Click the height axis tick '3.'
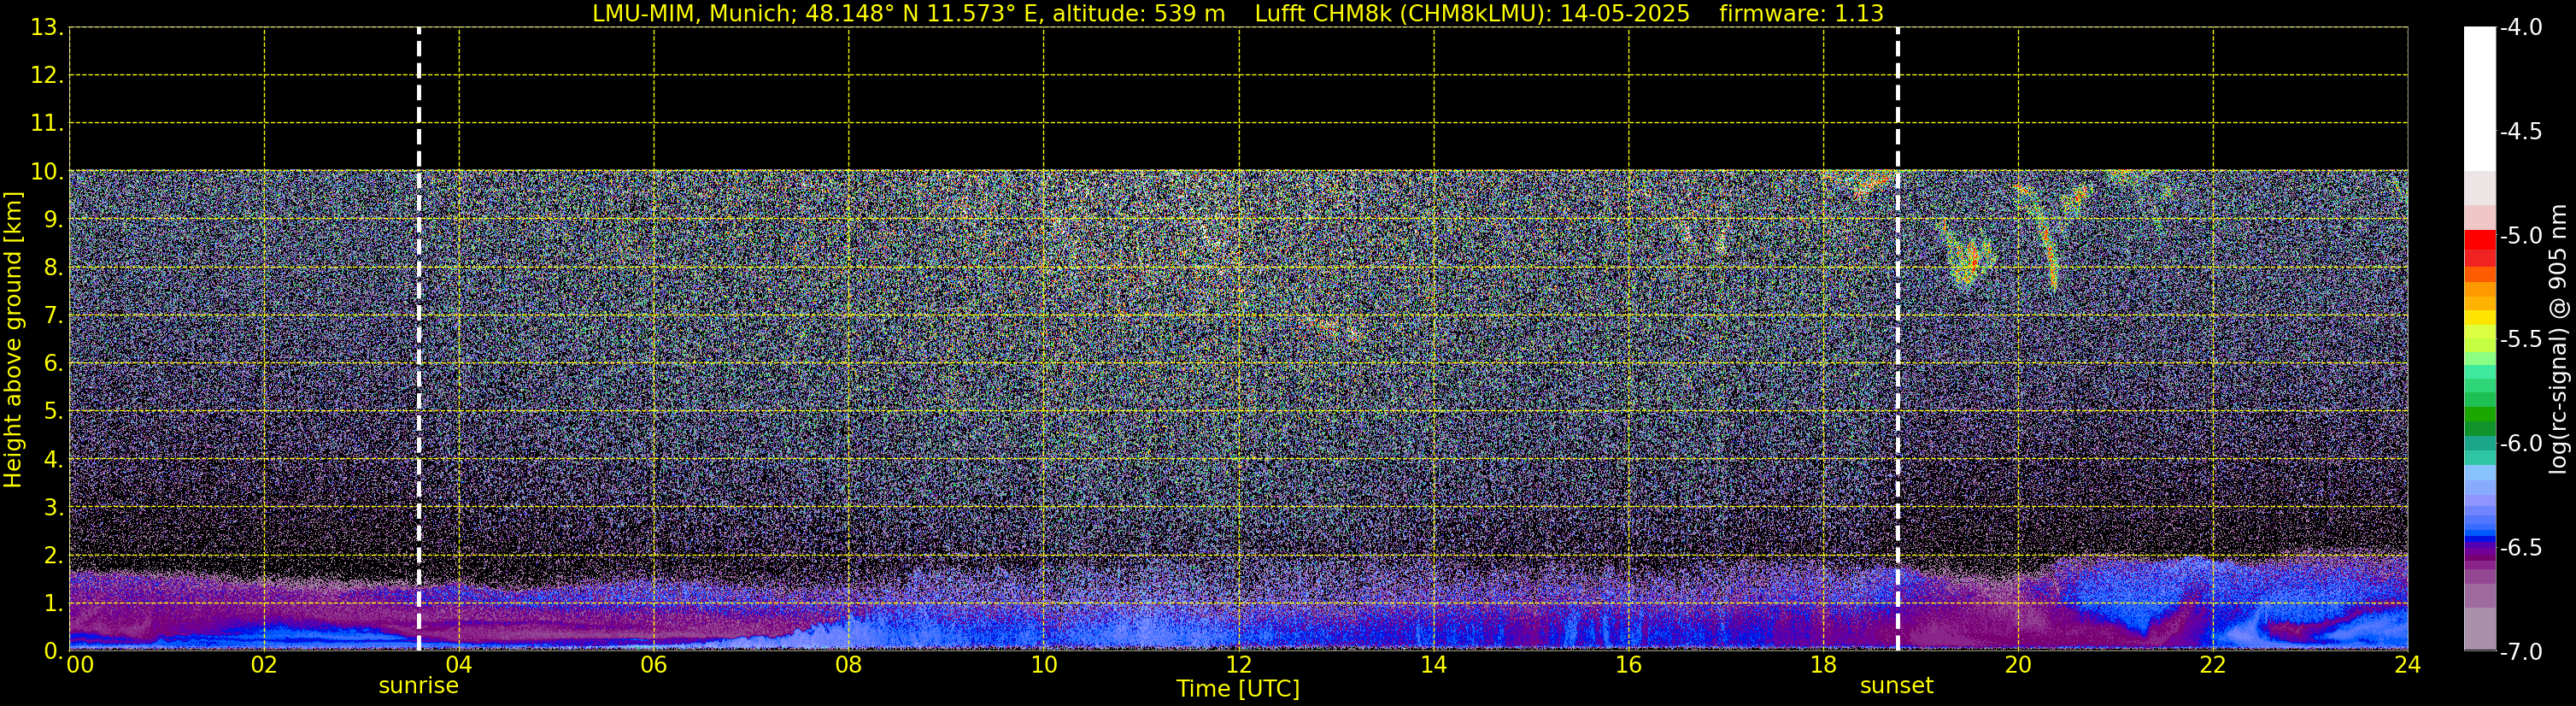The image size is (2576, 706). pyautogui.click(x=54, y=508)
